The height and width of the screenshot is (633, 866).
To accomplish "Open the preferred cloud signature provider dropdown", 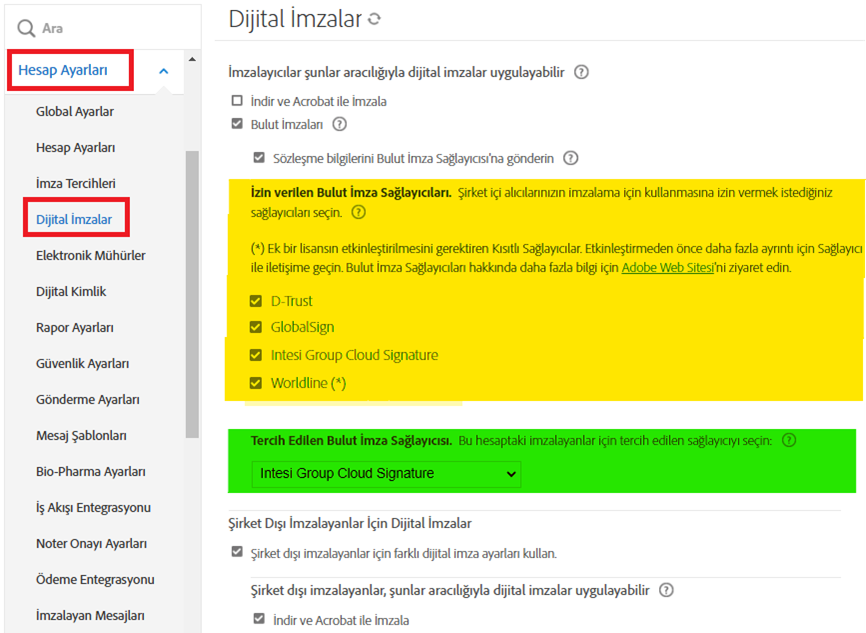I will [386, 473].
